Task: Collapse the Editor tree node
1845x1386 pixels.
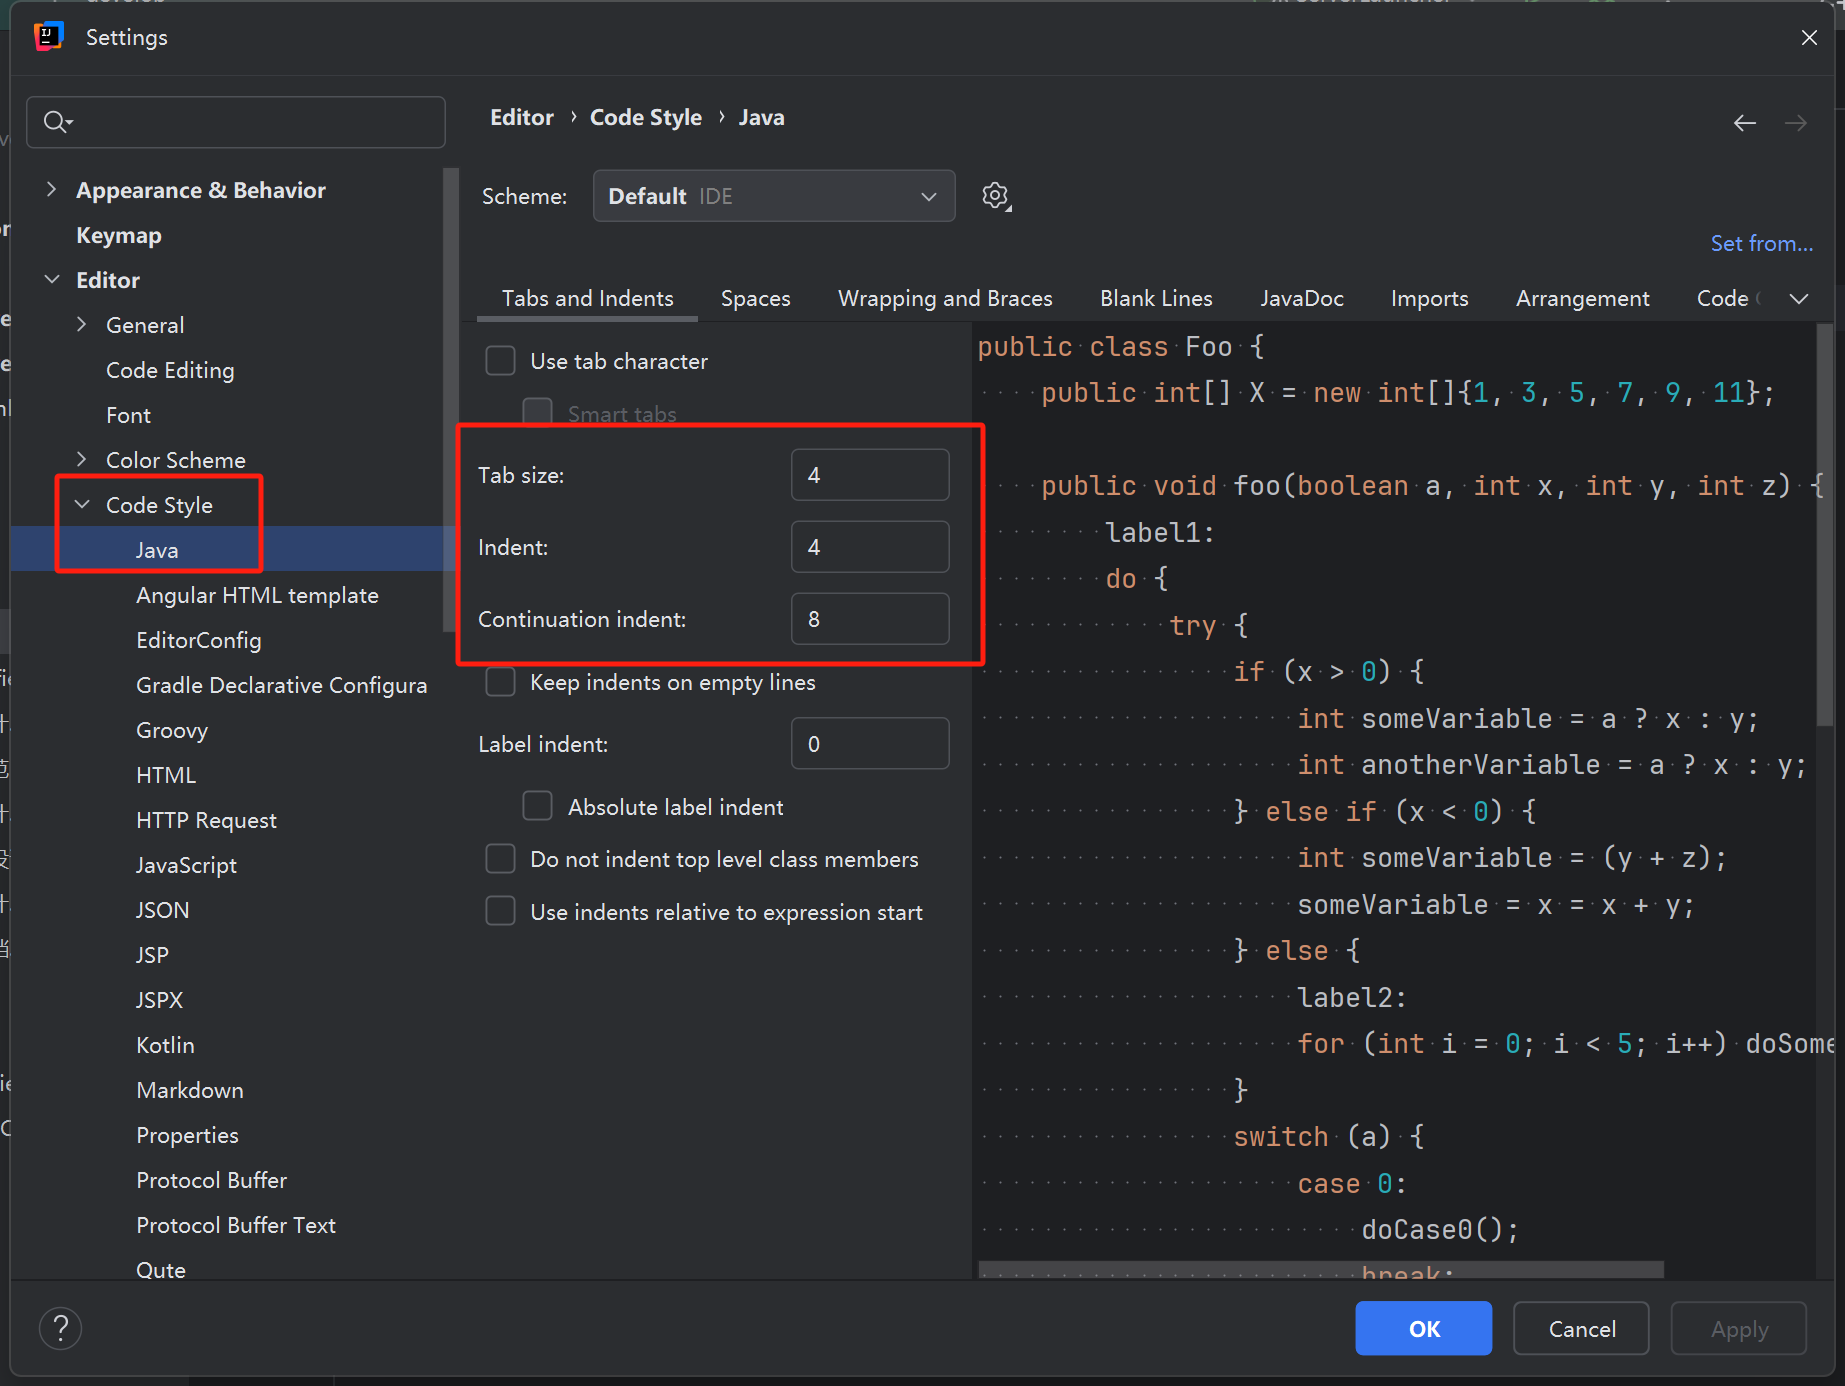Action: 51,279
